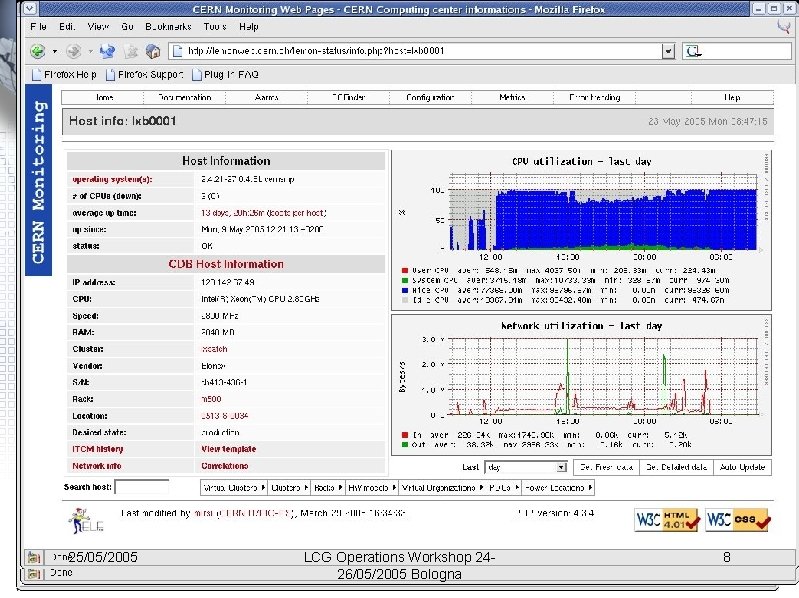Focus the address bar URL field
This screenshot has width=799, height=598.
[x=423, y=51]
